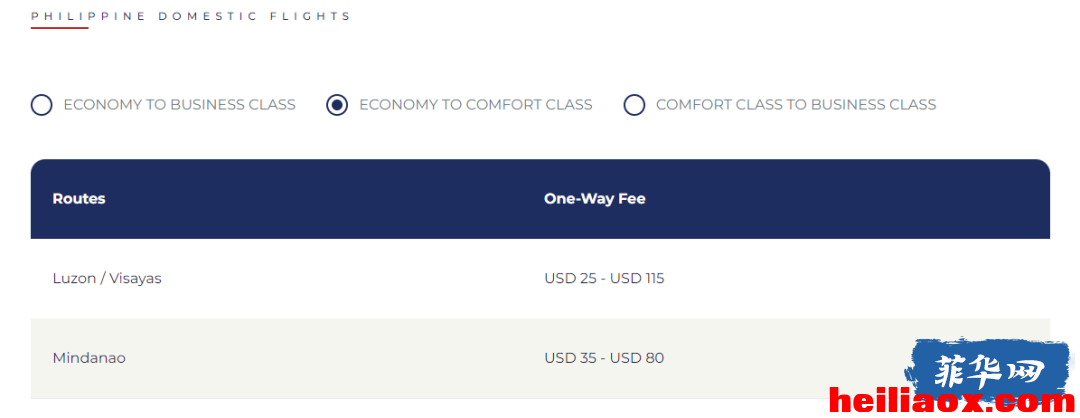
Task: Click the One-Way Fee column header
Action: 594,199
